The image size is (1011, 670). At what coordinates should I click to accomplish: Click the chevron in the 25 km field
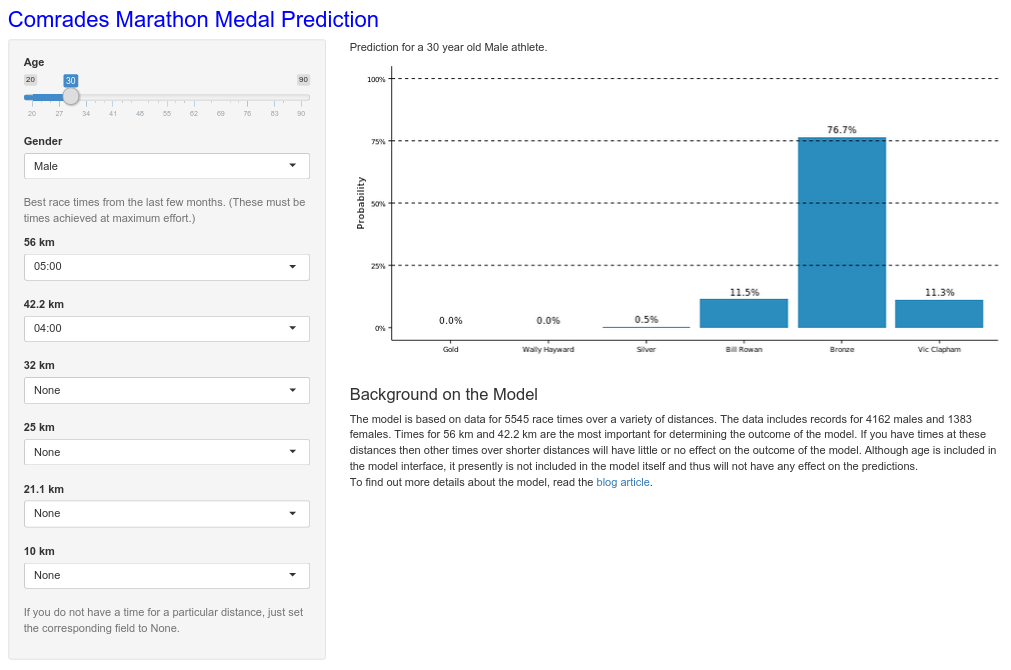click(293, 452)
